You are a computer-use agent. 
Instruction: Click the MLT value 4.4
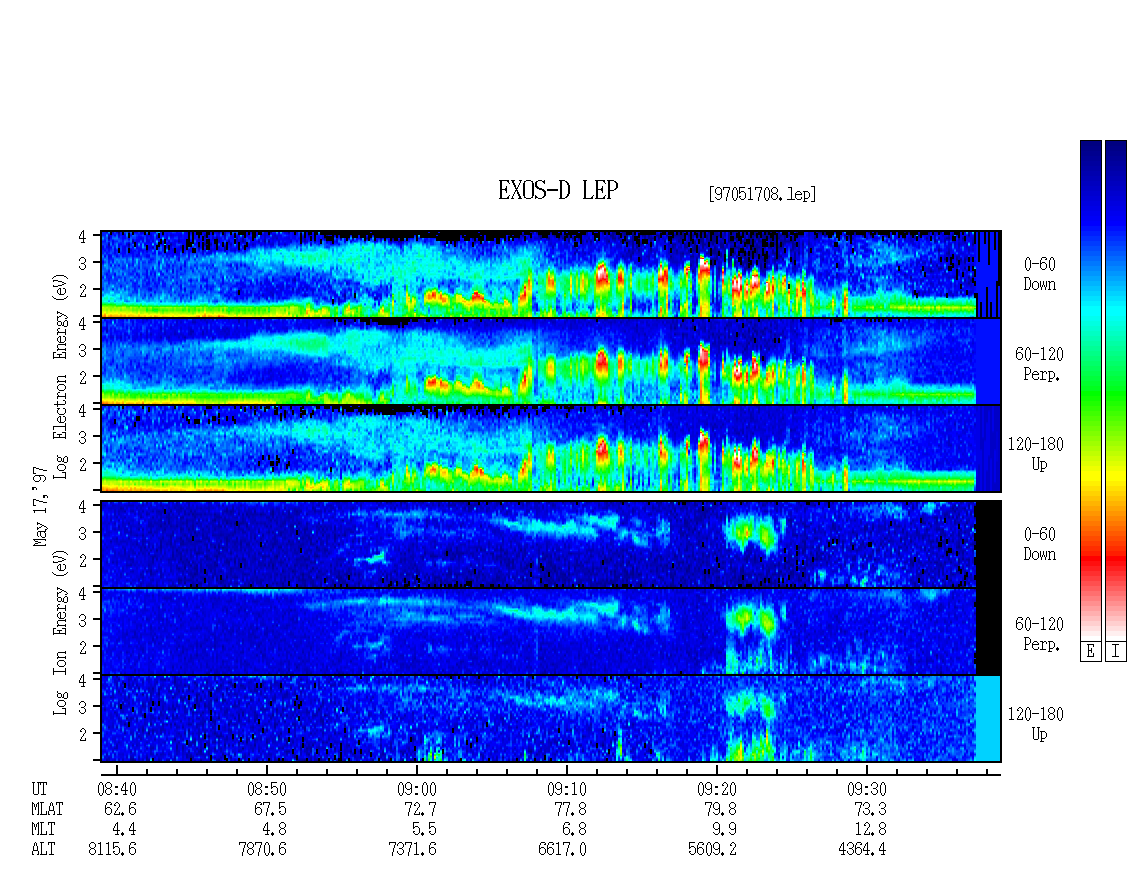click(x=124, y=830)
